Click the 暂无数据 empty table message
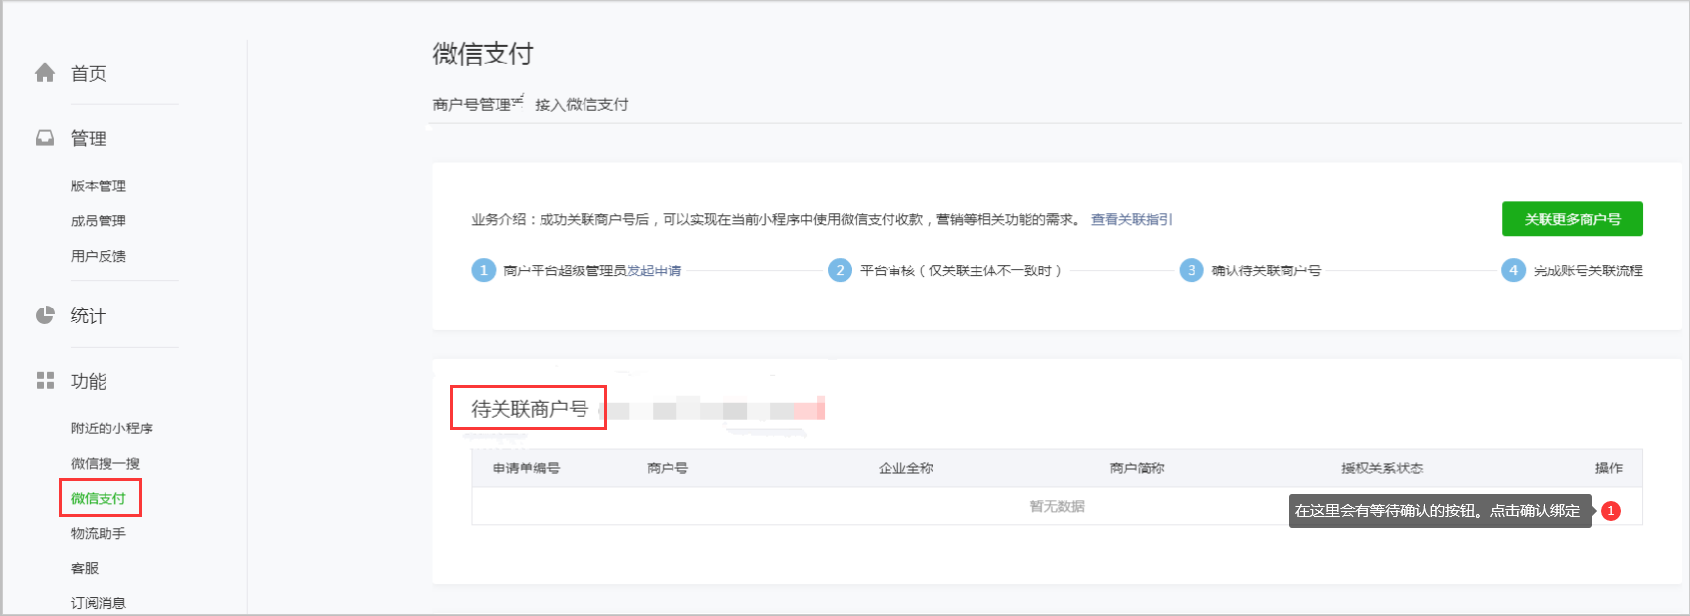Screen dimensions: 1690x616 click(1057, 506)
